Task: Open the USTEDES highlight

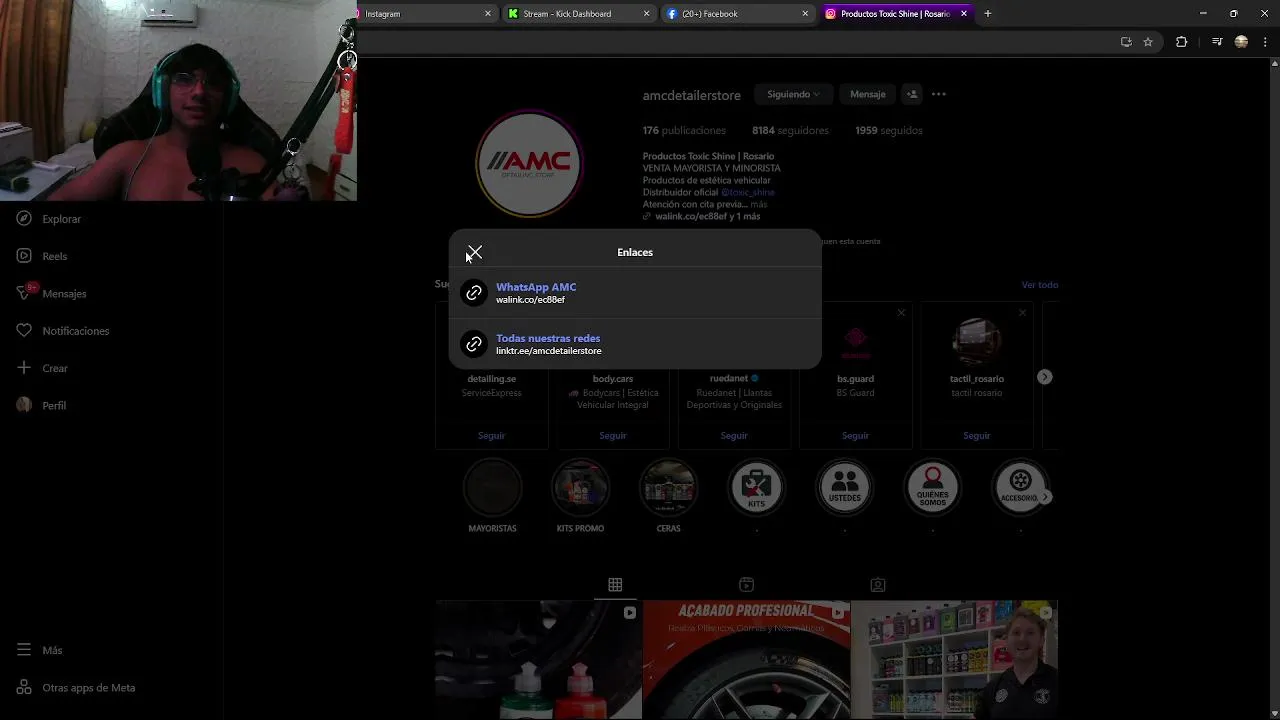Action: [x=844, y=487]
